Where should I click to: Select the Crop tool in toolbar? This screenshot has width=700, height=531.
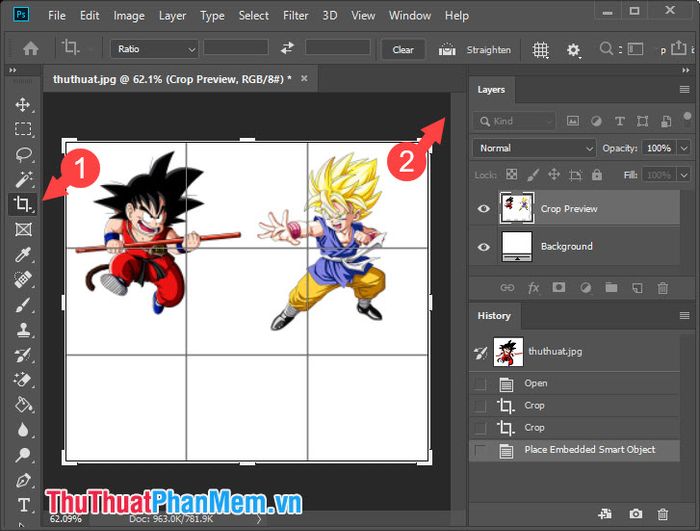coord(23,204)
